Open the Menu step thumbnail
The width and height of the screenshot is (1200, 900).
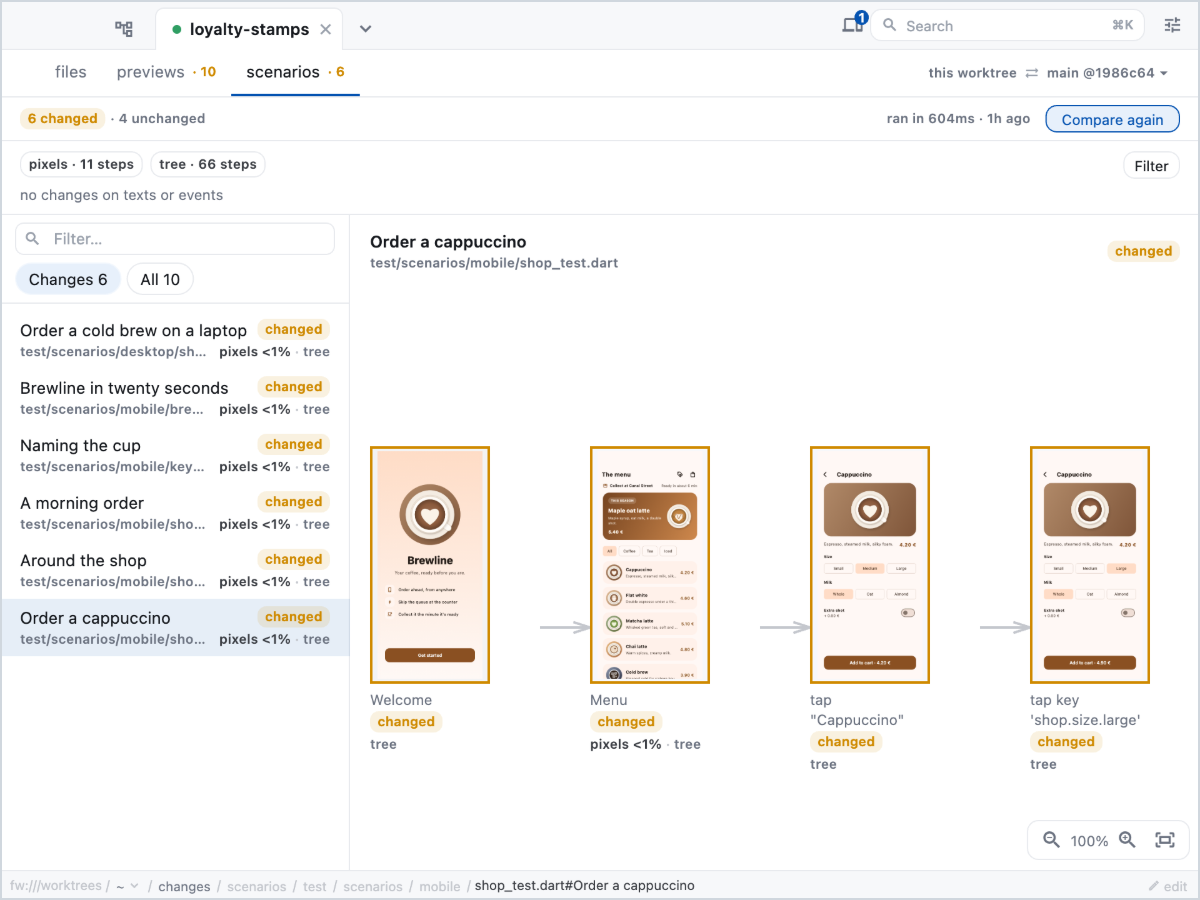click(650, 565)
